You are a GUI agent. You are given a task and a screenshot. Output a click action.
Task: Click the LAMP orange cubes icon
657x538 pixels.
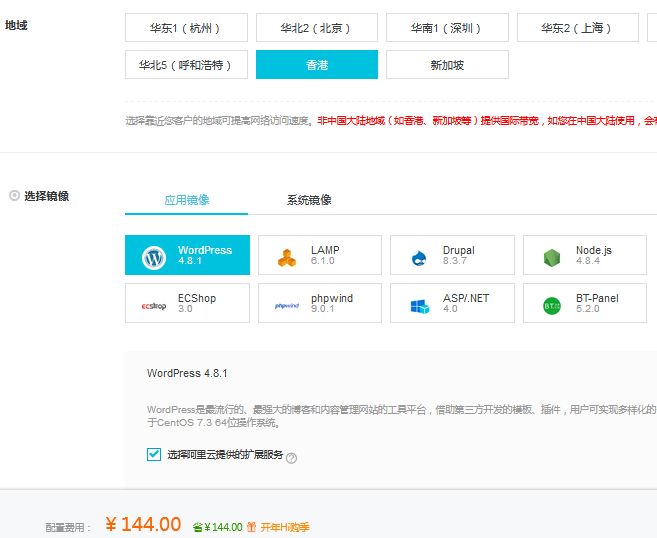[287, 258]
